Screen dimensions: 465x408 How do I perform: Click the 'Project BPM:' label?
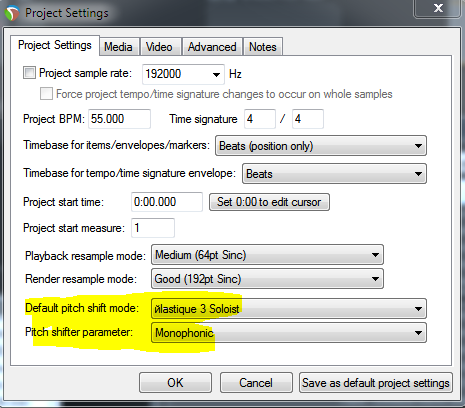[54, 119]
